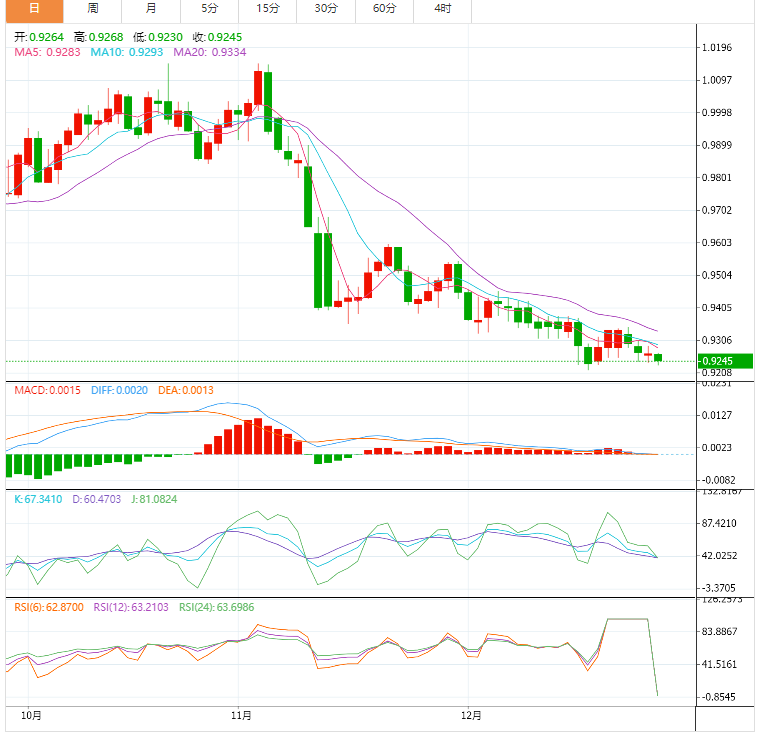This screenshot has height=740, width=763.
Task: Click the 0.0127 MACD axis label
Action: coord(716,415)
